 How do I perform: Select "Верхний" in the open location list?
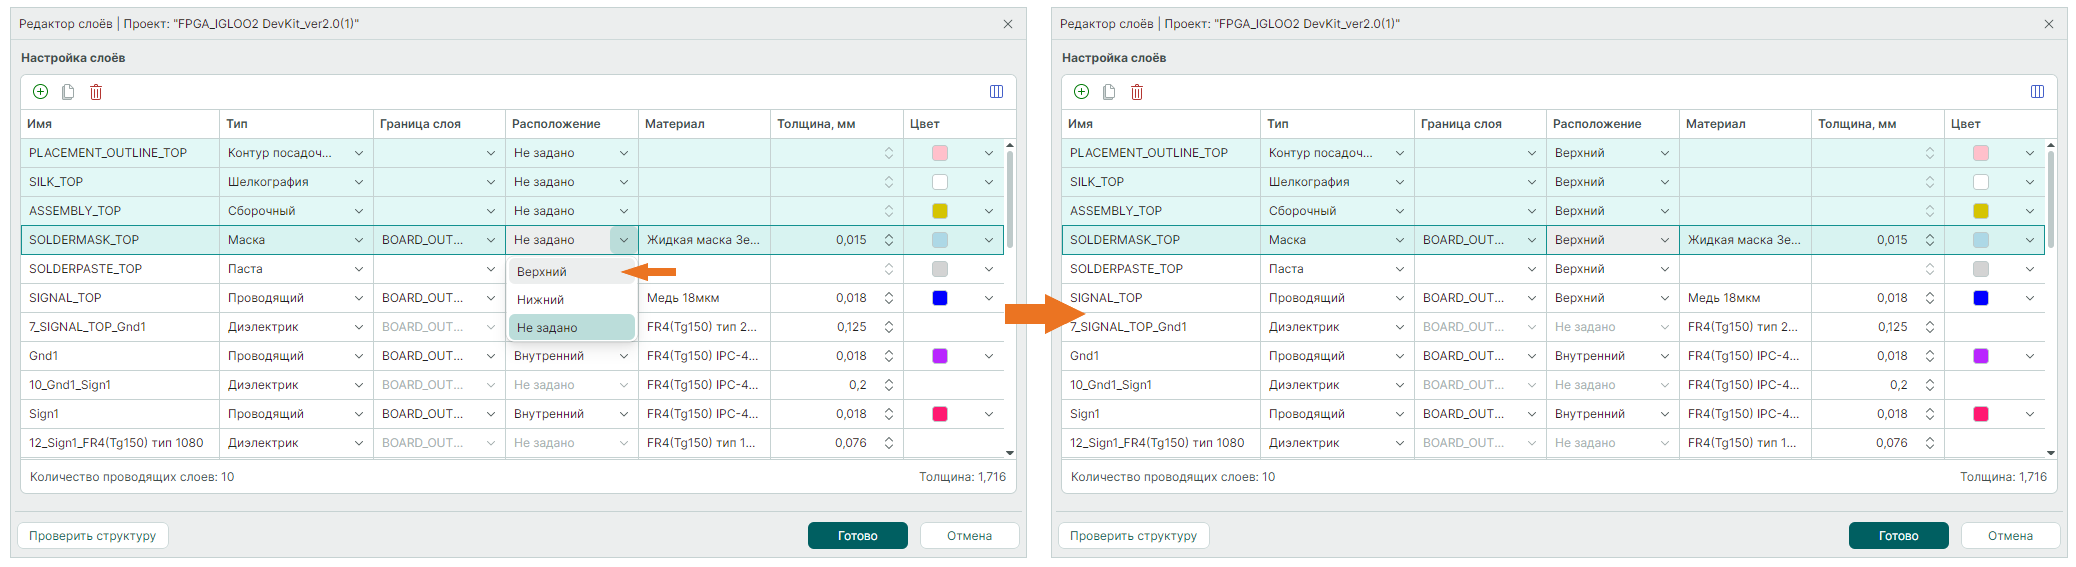542,272
